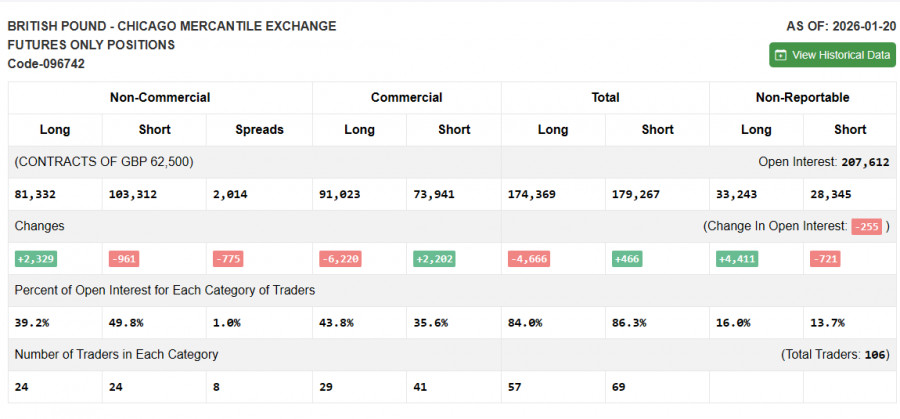This screenshot has width=900, height=419.
Task: Select the Commercial column group header
Action: (x=406, y=98)
